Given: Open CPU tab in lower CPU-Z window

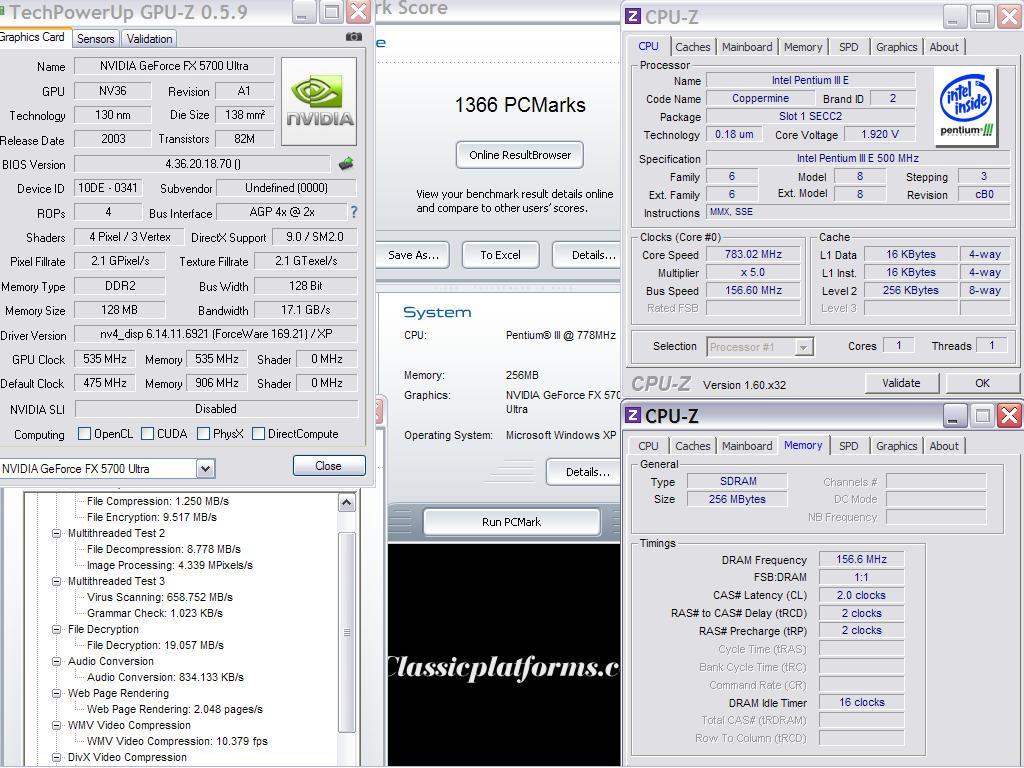Looking at the screenshot, I should 648,446.
